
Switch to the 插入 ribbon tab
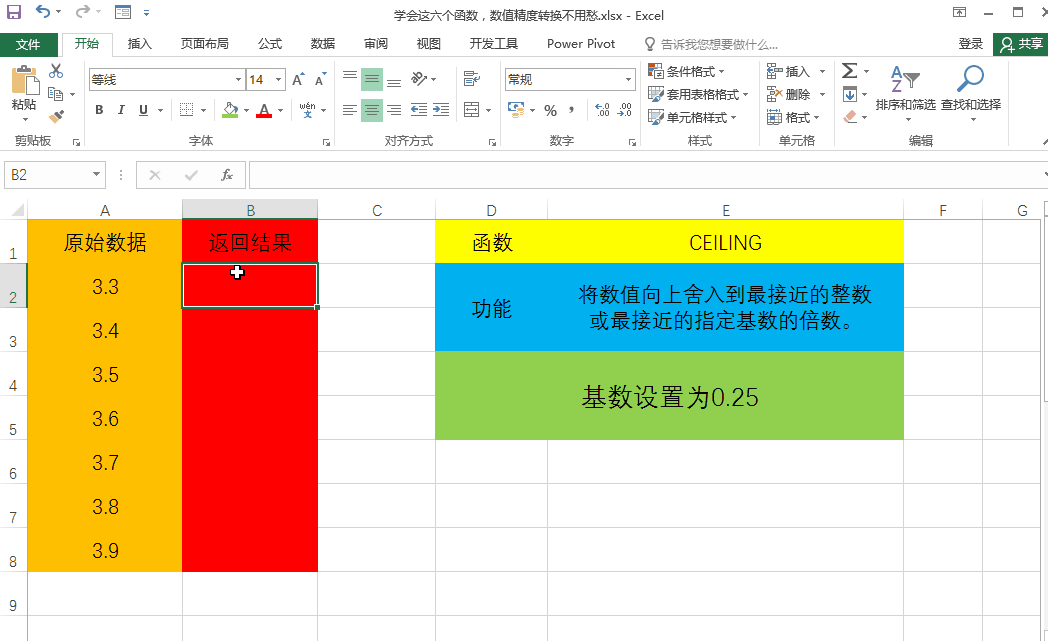click(x=140, y=44)
